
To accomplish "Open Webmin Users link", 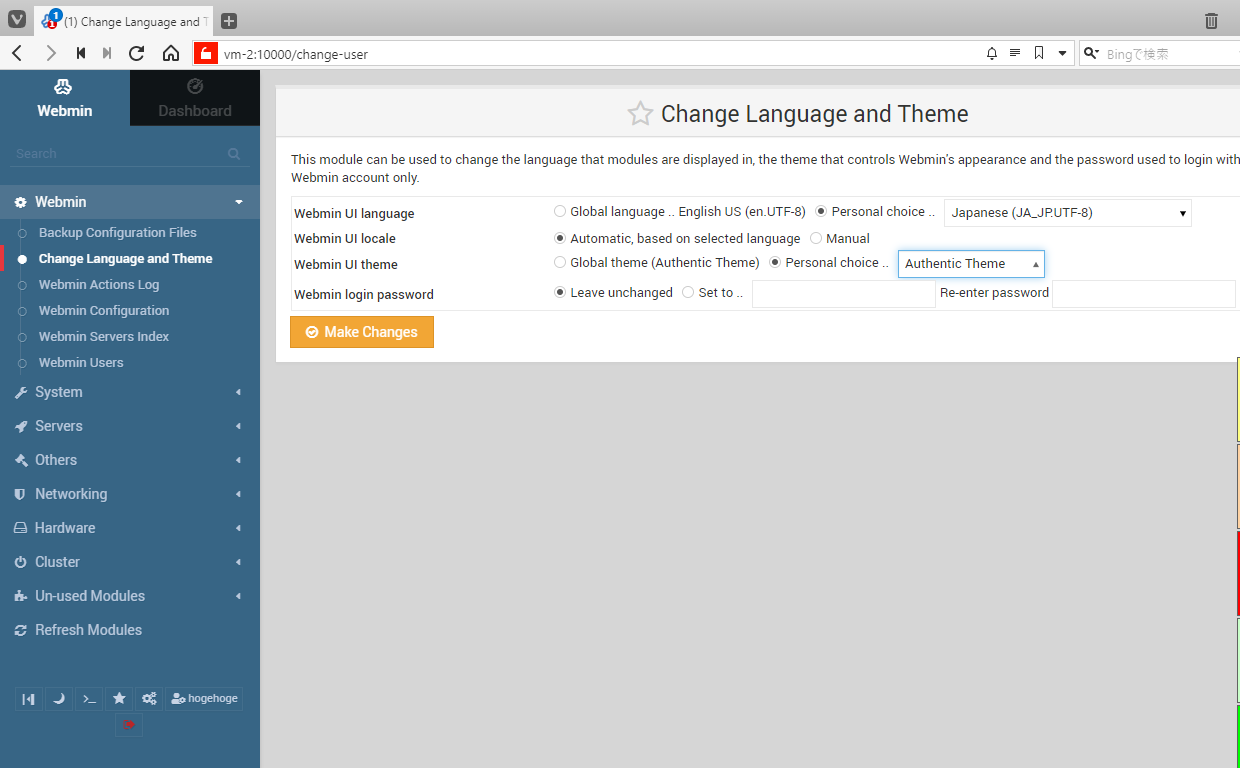I will tap(81, 362).
